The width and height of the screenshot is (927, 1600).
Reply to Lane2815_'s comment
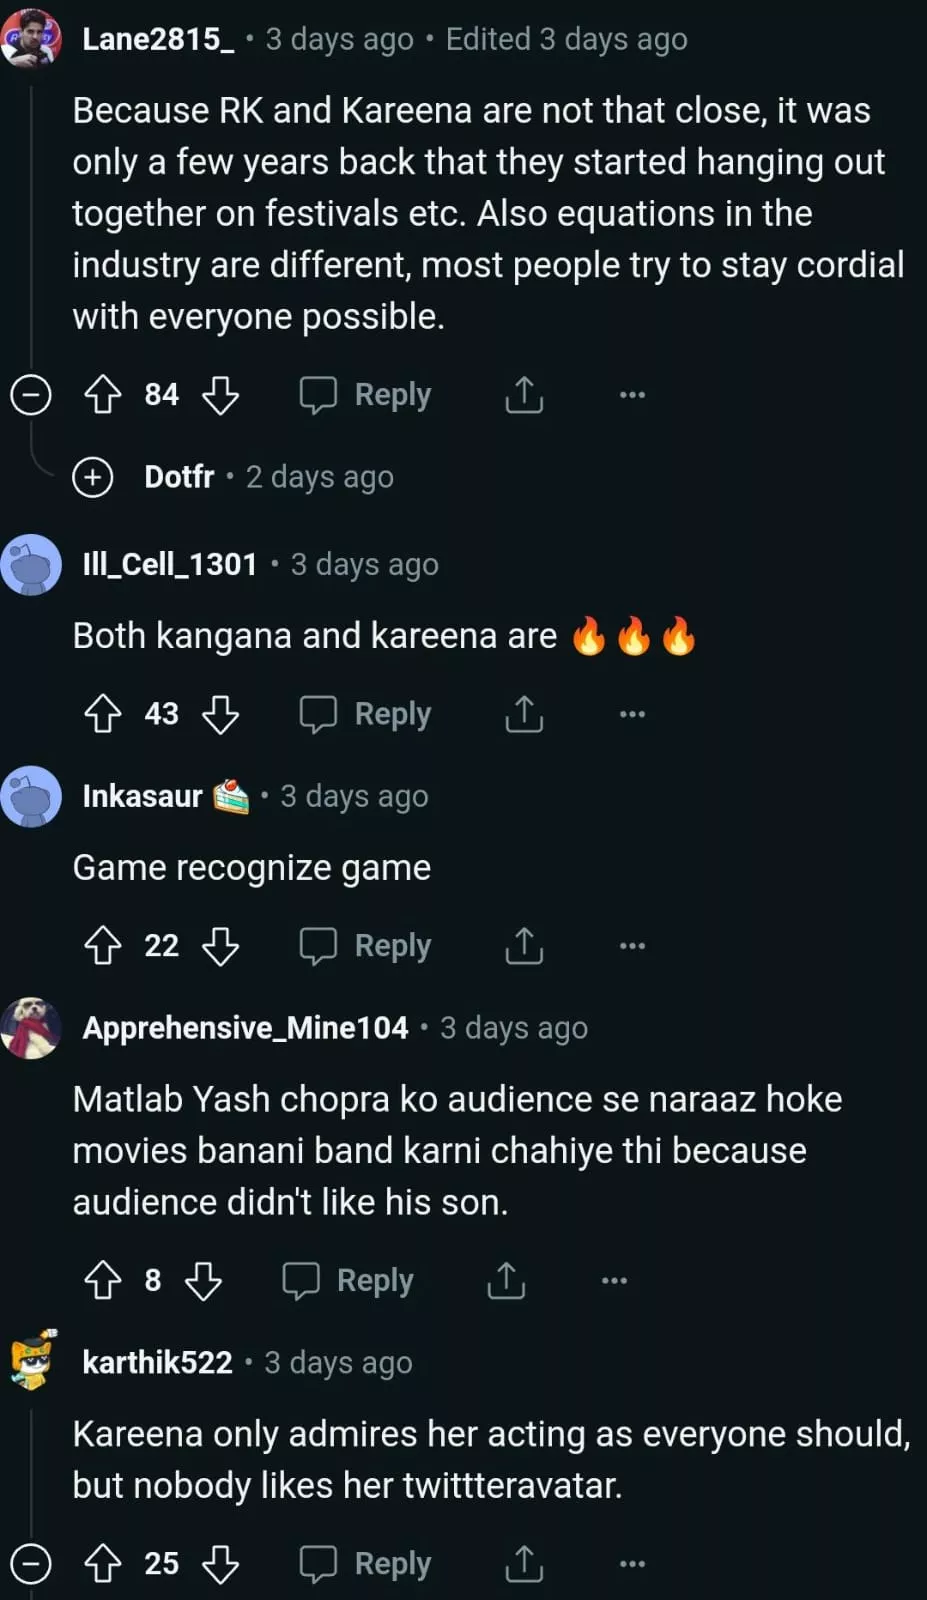point(366,395)
